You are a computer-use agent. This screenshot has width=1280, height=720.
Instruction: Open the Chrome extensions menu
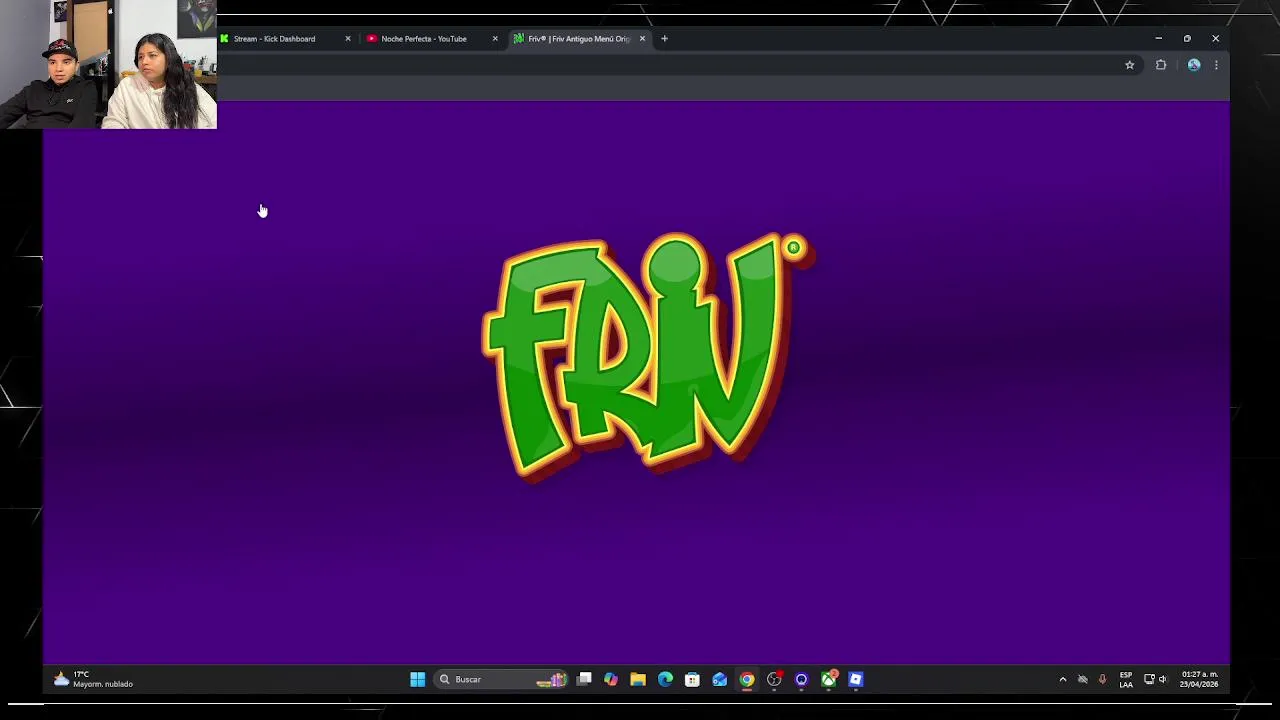[x=1161, y=65]
